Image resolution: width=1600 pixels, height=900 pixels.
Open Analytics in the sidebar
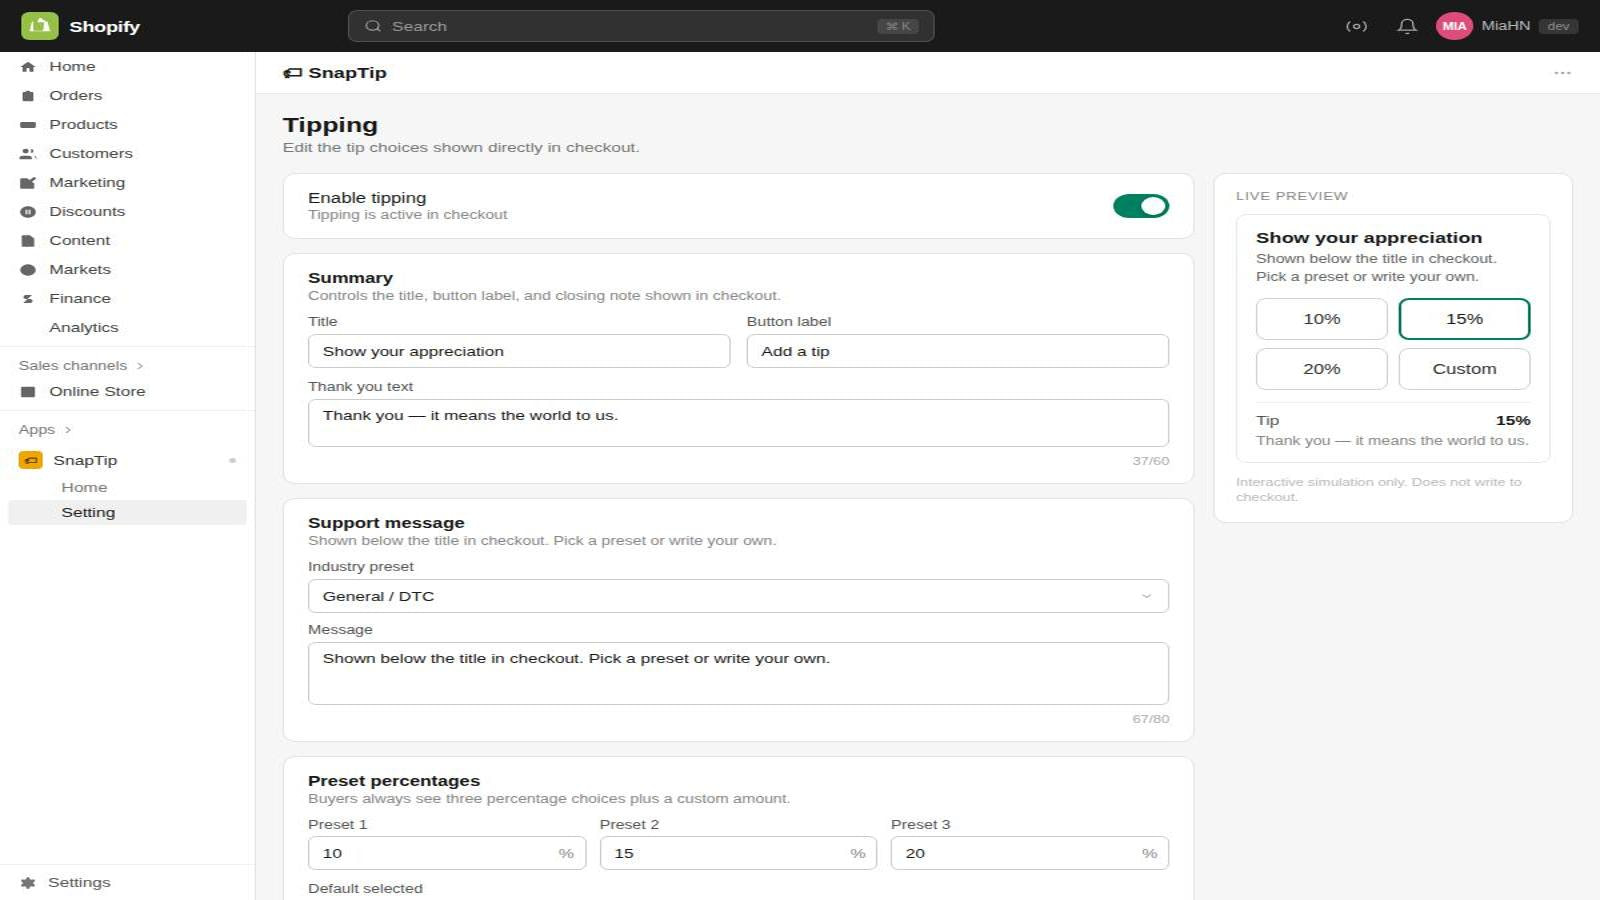coord(84,328)
